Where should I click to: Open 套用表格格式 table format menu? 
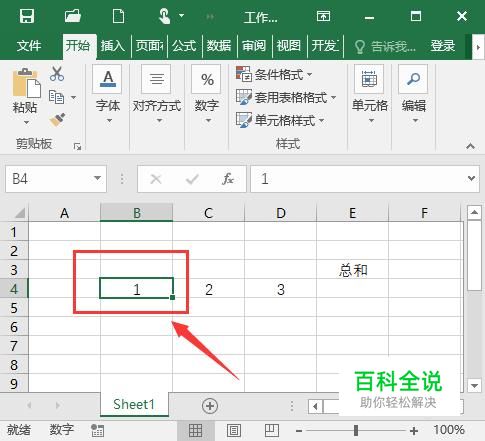[x=286, y=97]
